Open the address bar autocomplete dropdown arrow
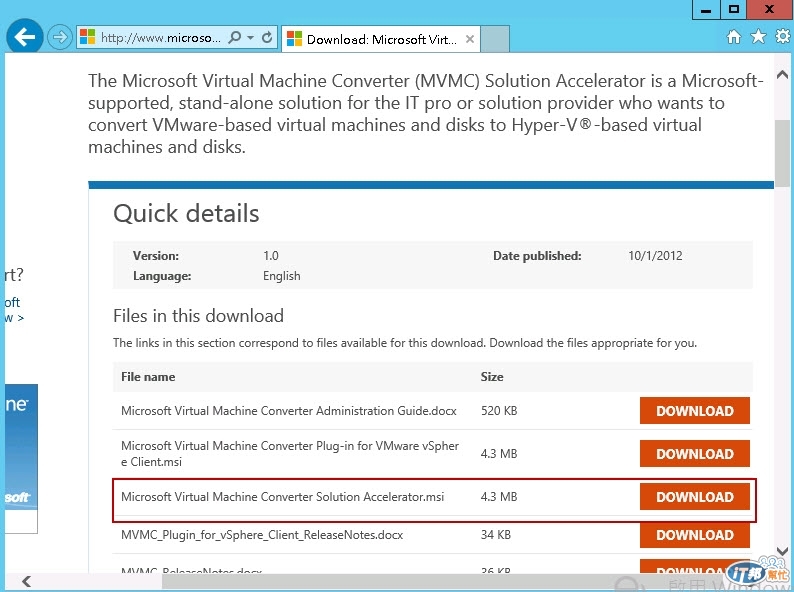The image size is (794, 592). tap(250, 37)
